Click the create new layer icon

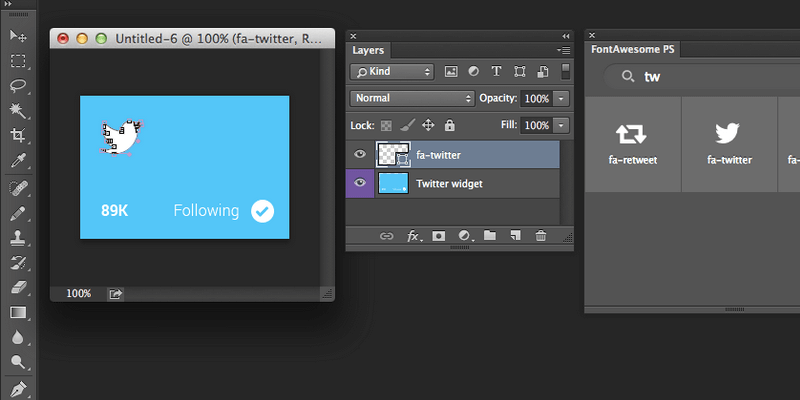point(515,236)
